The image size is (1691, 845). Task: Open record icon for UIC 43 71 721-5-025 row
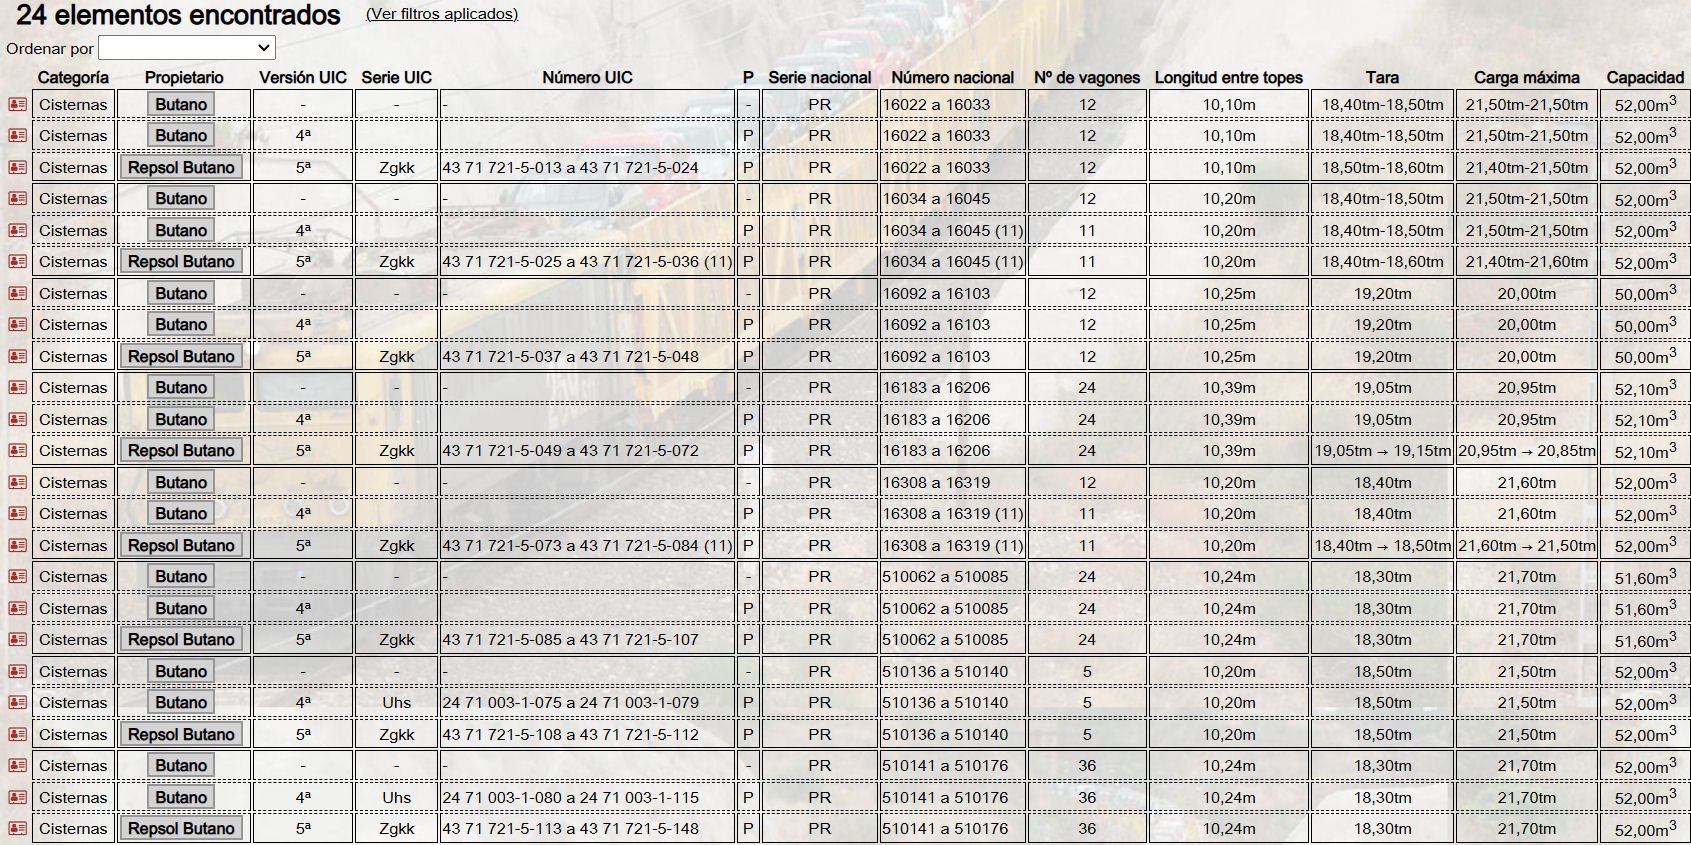(18, 261)
